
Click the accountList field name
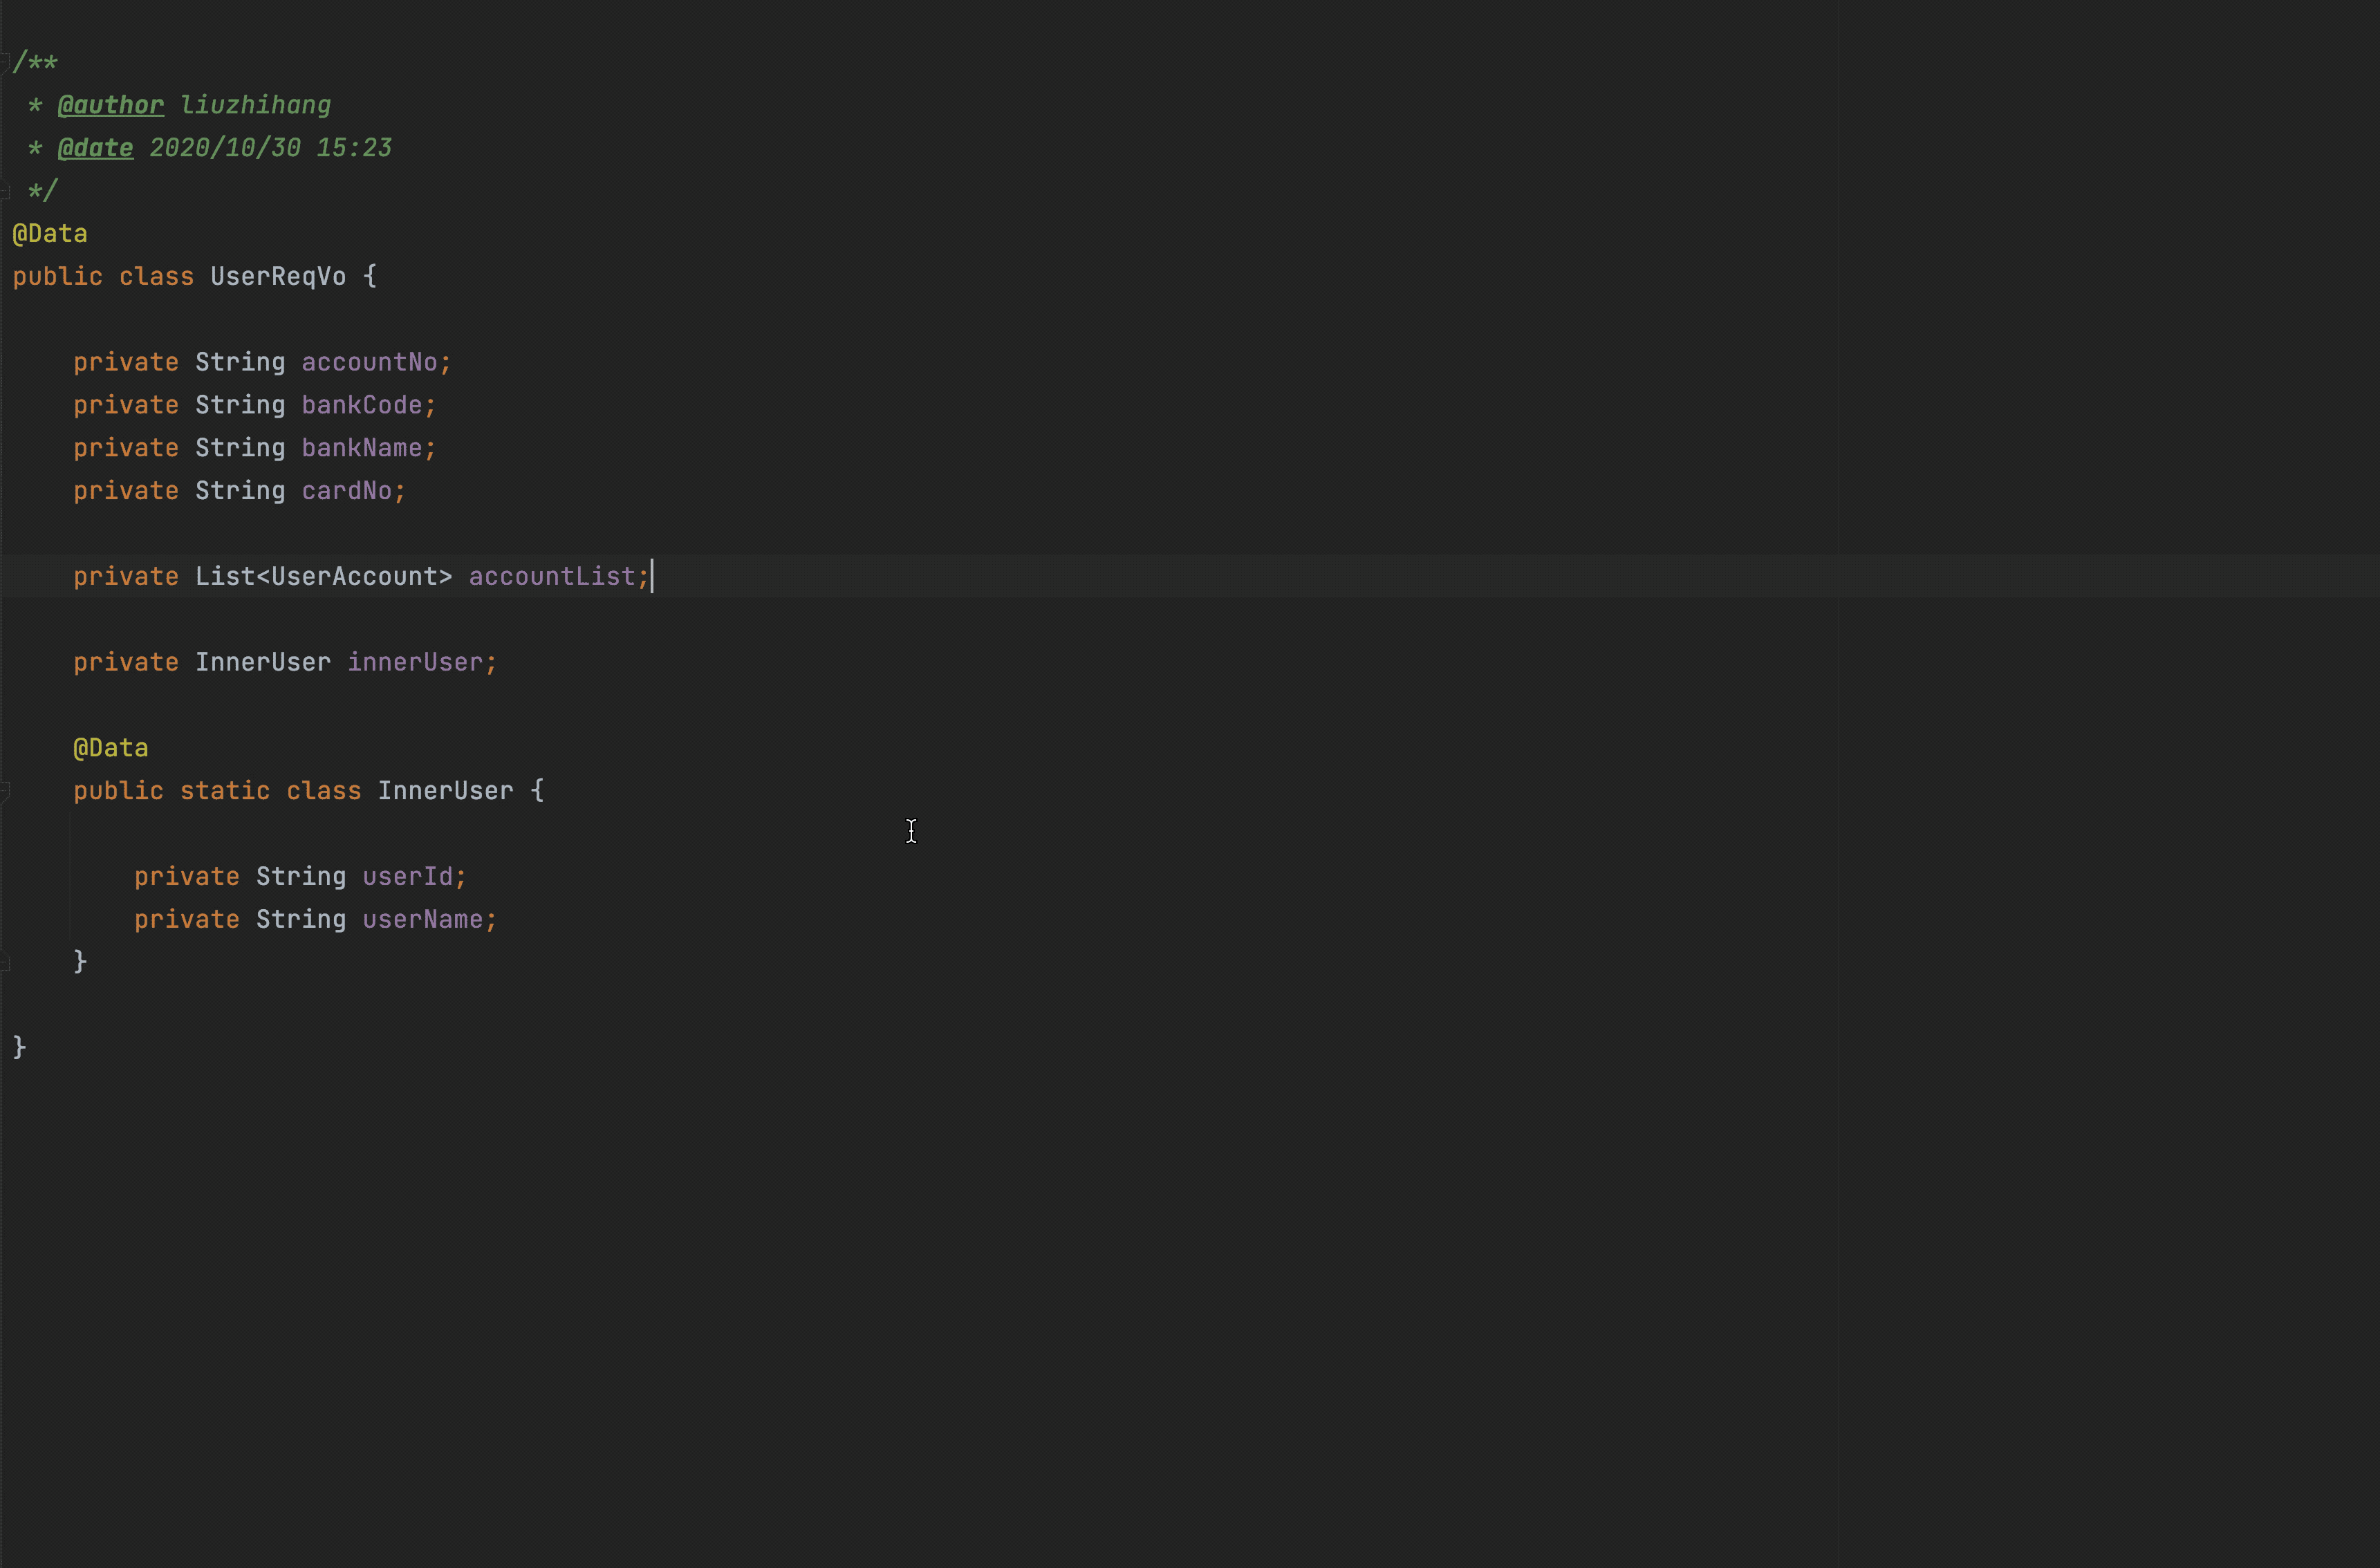click(x=551, y=577)
